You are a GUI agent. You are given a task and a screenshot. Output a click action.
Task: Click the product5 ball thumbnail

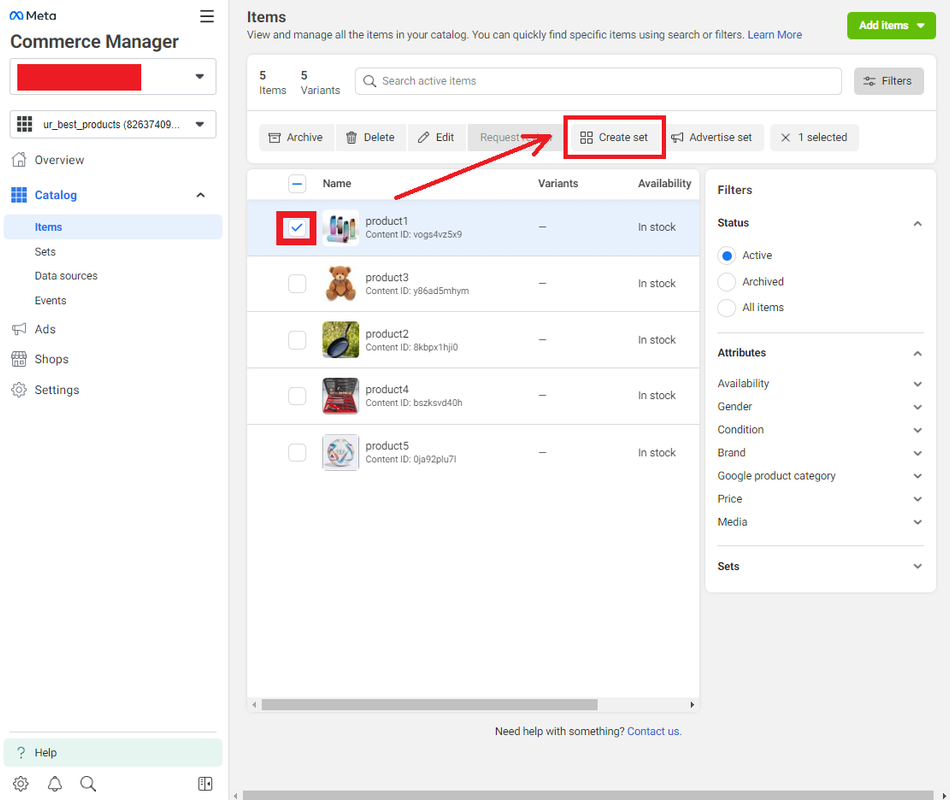coord(340,452)
